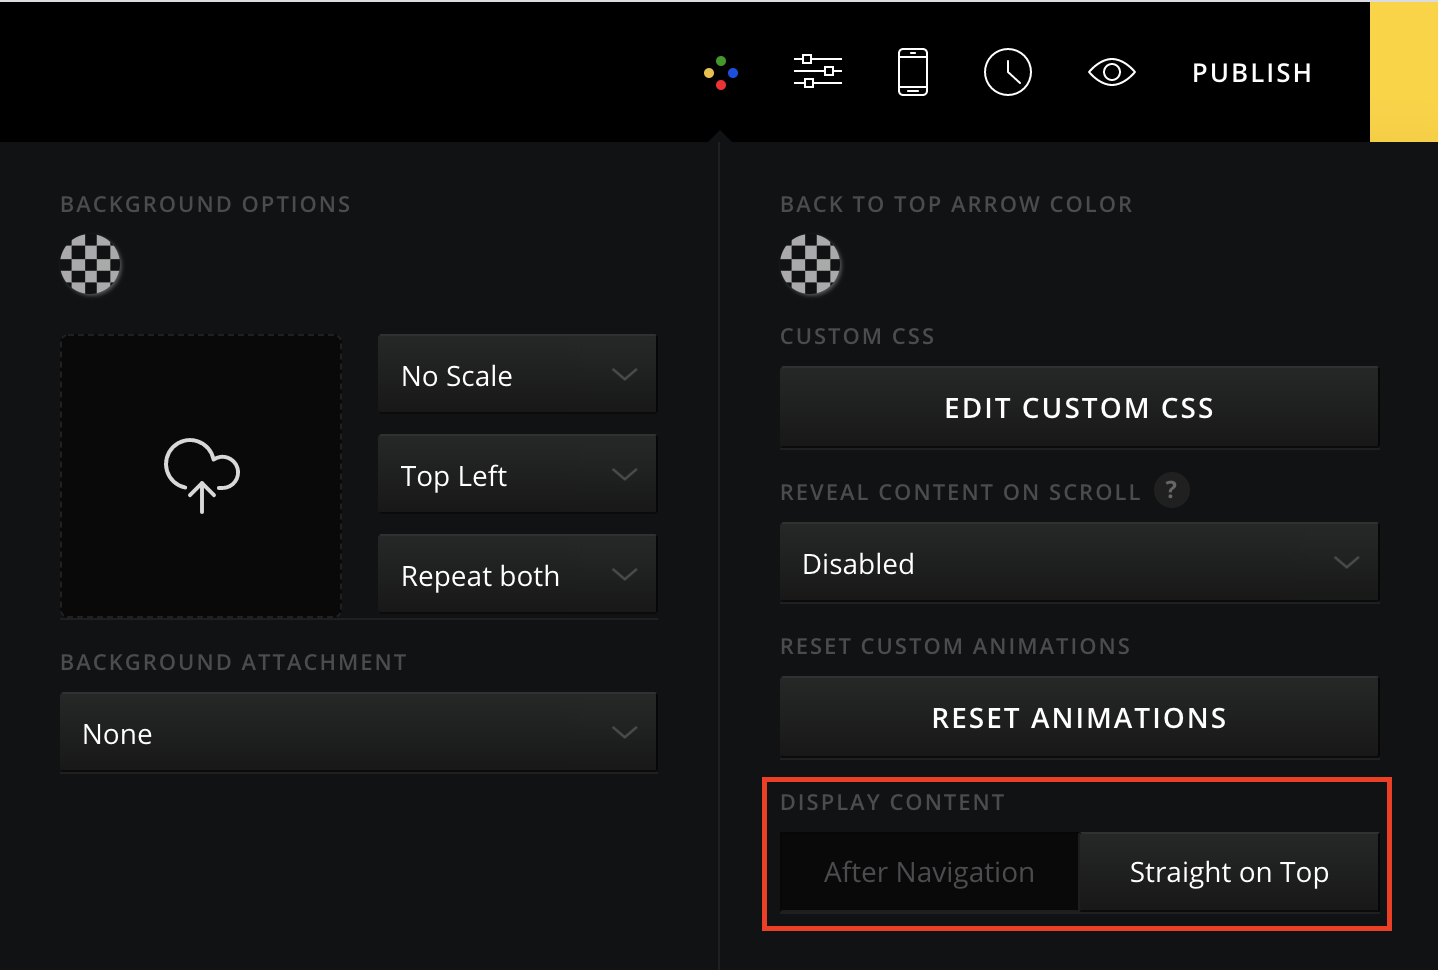Image resolution: width=1438 pixels, height=970 pixels.
Task: Pick the Background Options color swatch
Action: click(x=91, y=265)
